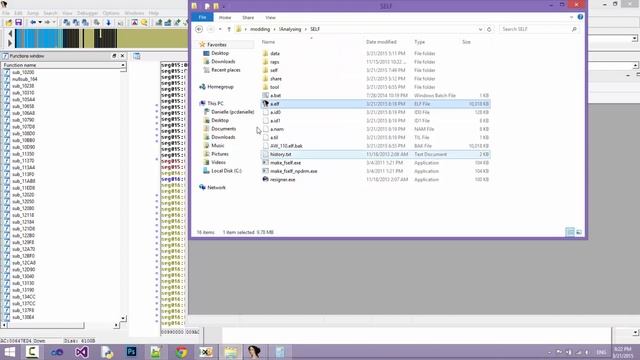
Task: Select make_fself.exe application
Action: point(285,163)
